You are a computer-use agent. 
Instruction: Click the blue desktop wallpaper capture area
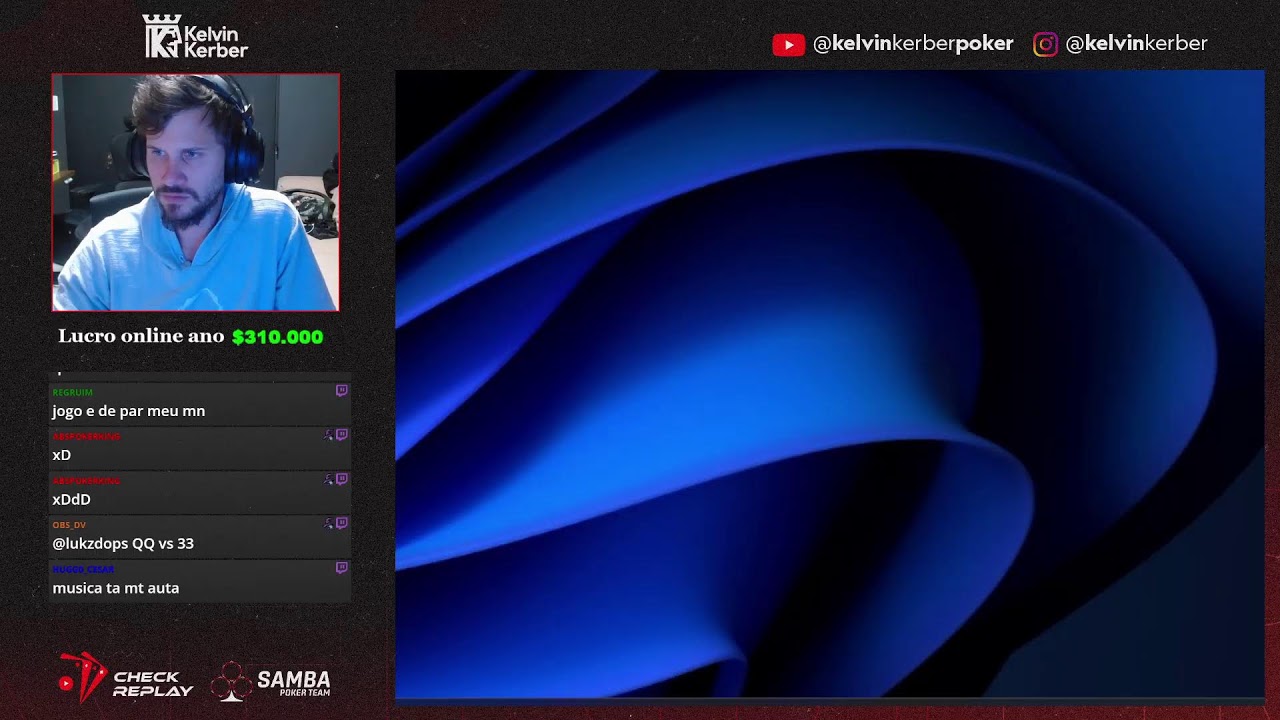point(830,384)
